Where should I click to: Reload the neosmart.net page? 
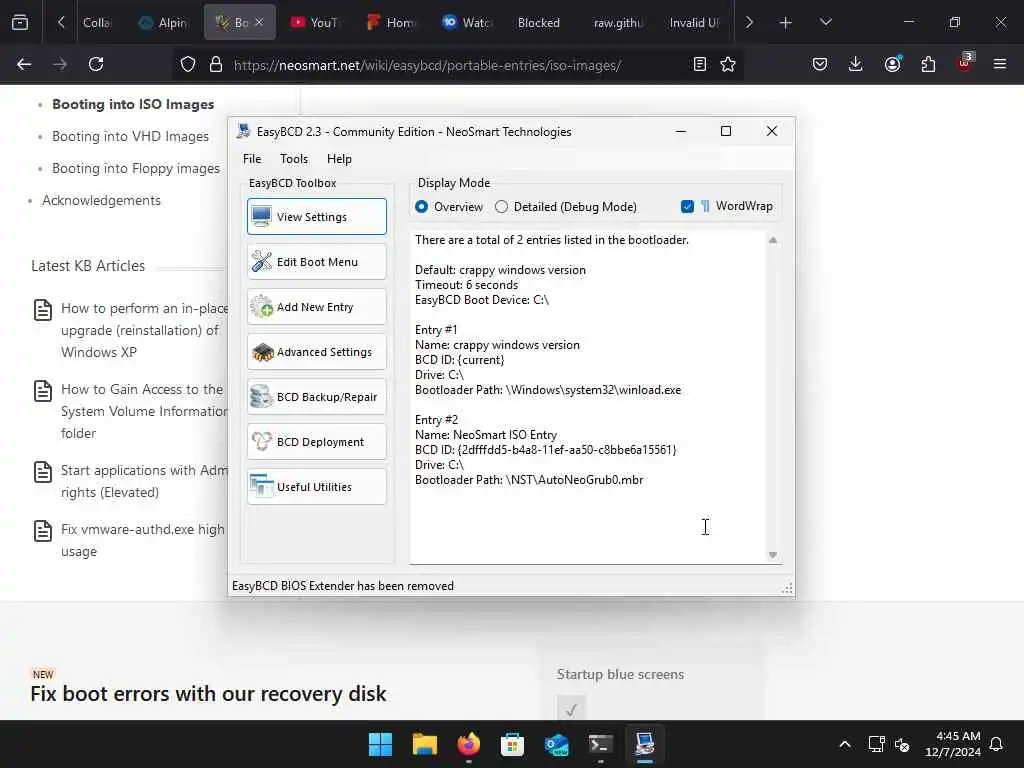click(96, 64)
